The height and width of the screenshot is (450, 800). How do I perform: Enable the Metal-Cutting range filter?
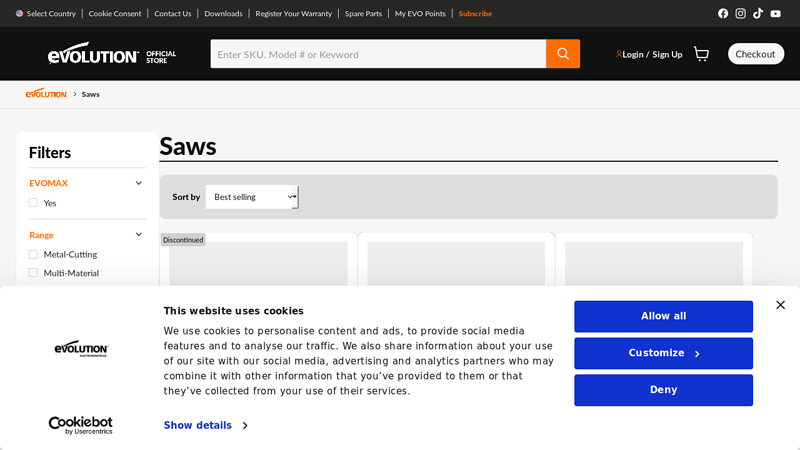33,254
